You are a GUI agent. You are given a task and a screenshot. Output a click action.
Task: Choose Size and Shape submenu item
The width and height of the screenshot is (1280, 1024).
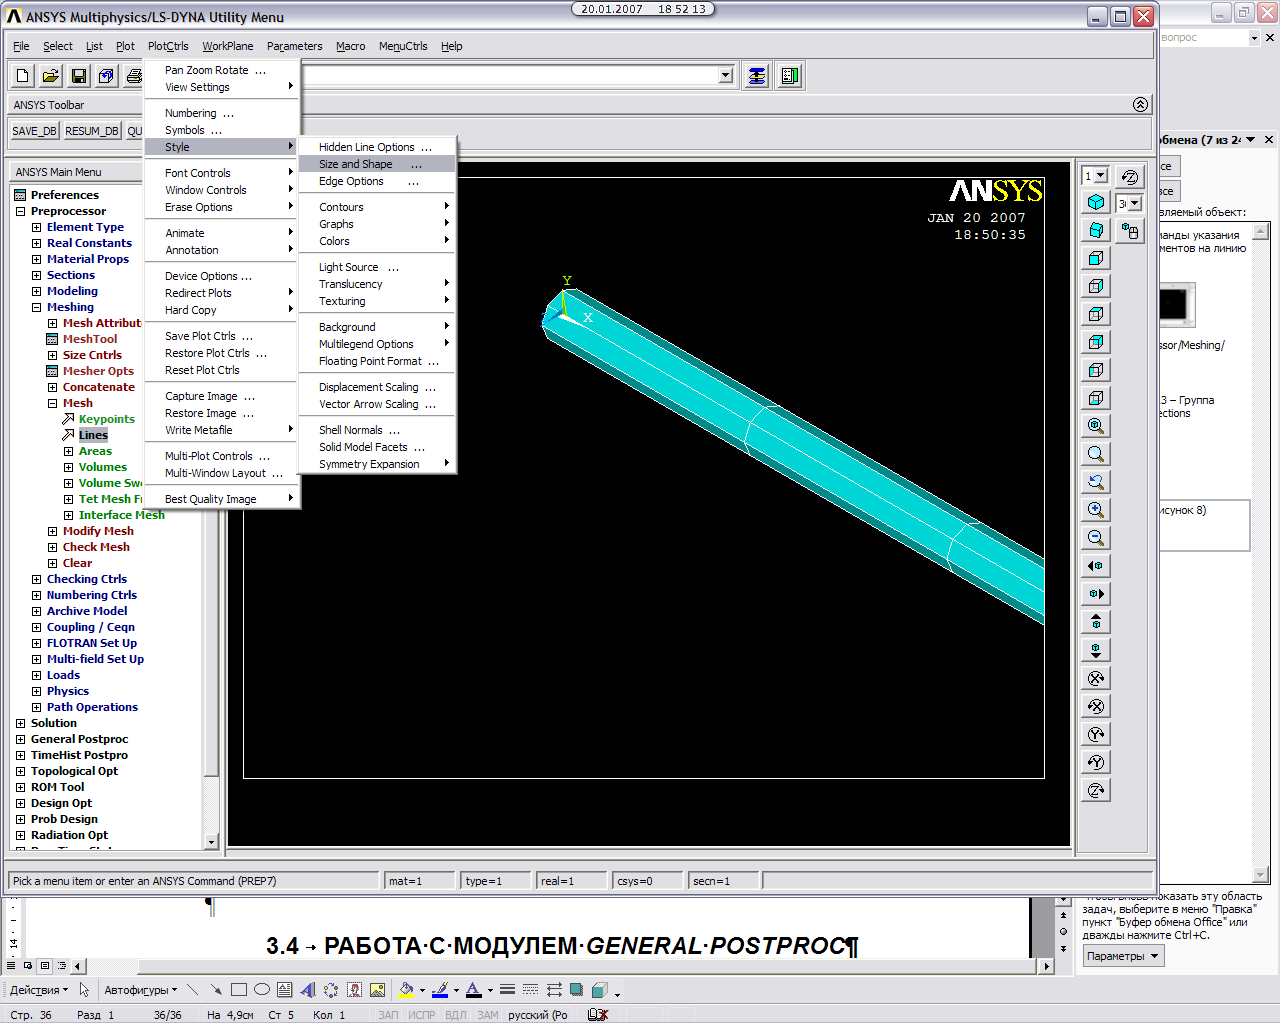click(377, 164)
